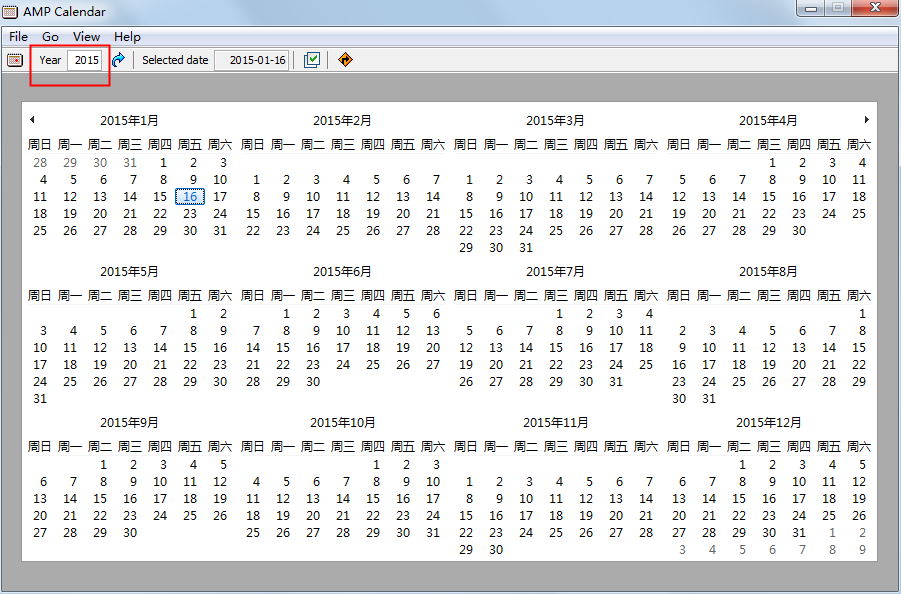Viewport: 901px width, 594px height.
Task: Click the Year input field showing 2015
Action: 86,60
